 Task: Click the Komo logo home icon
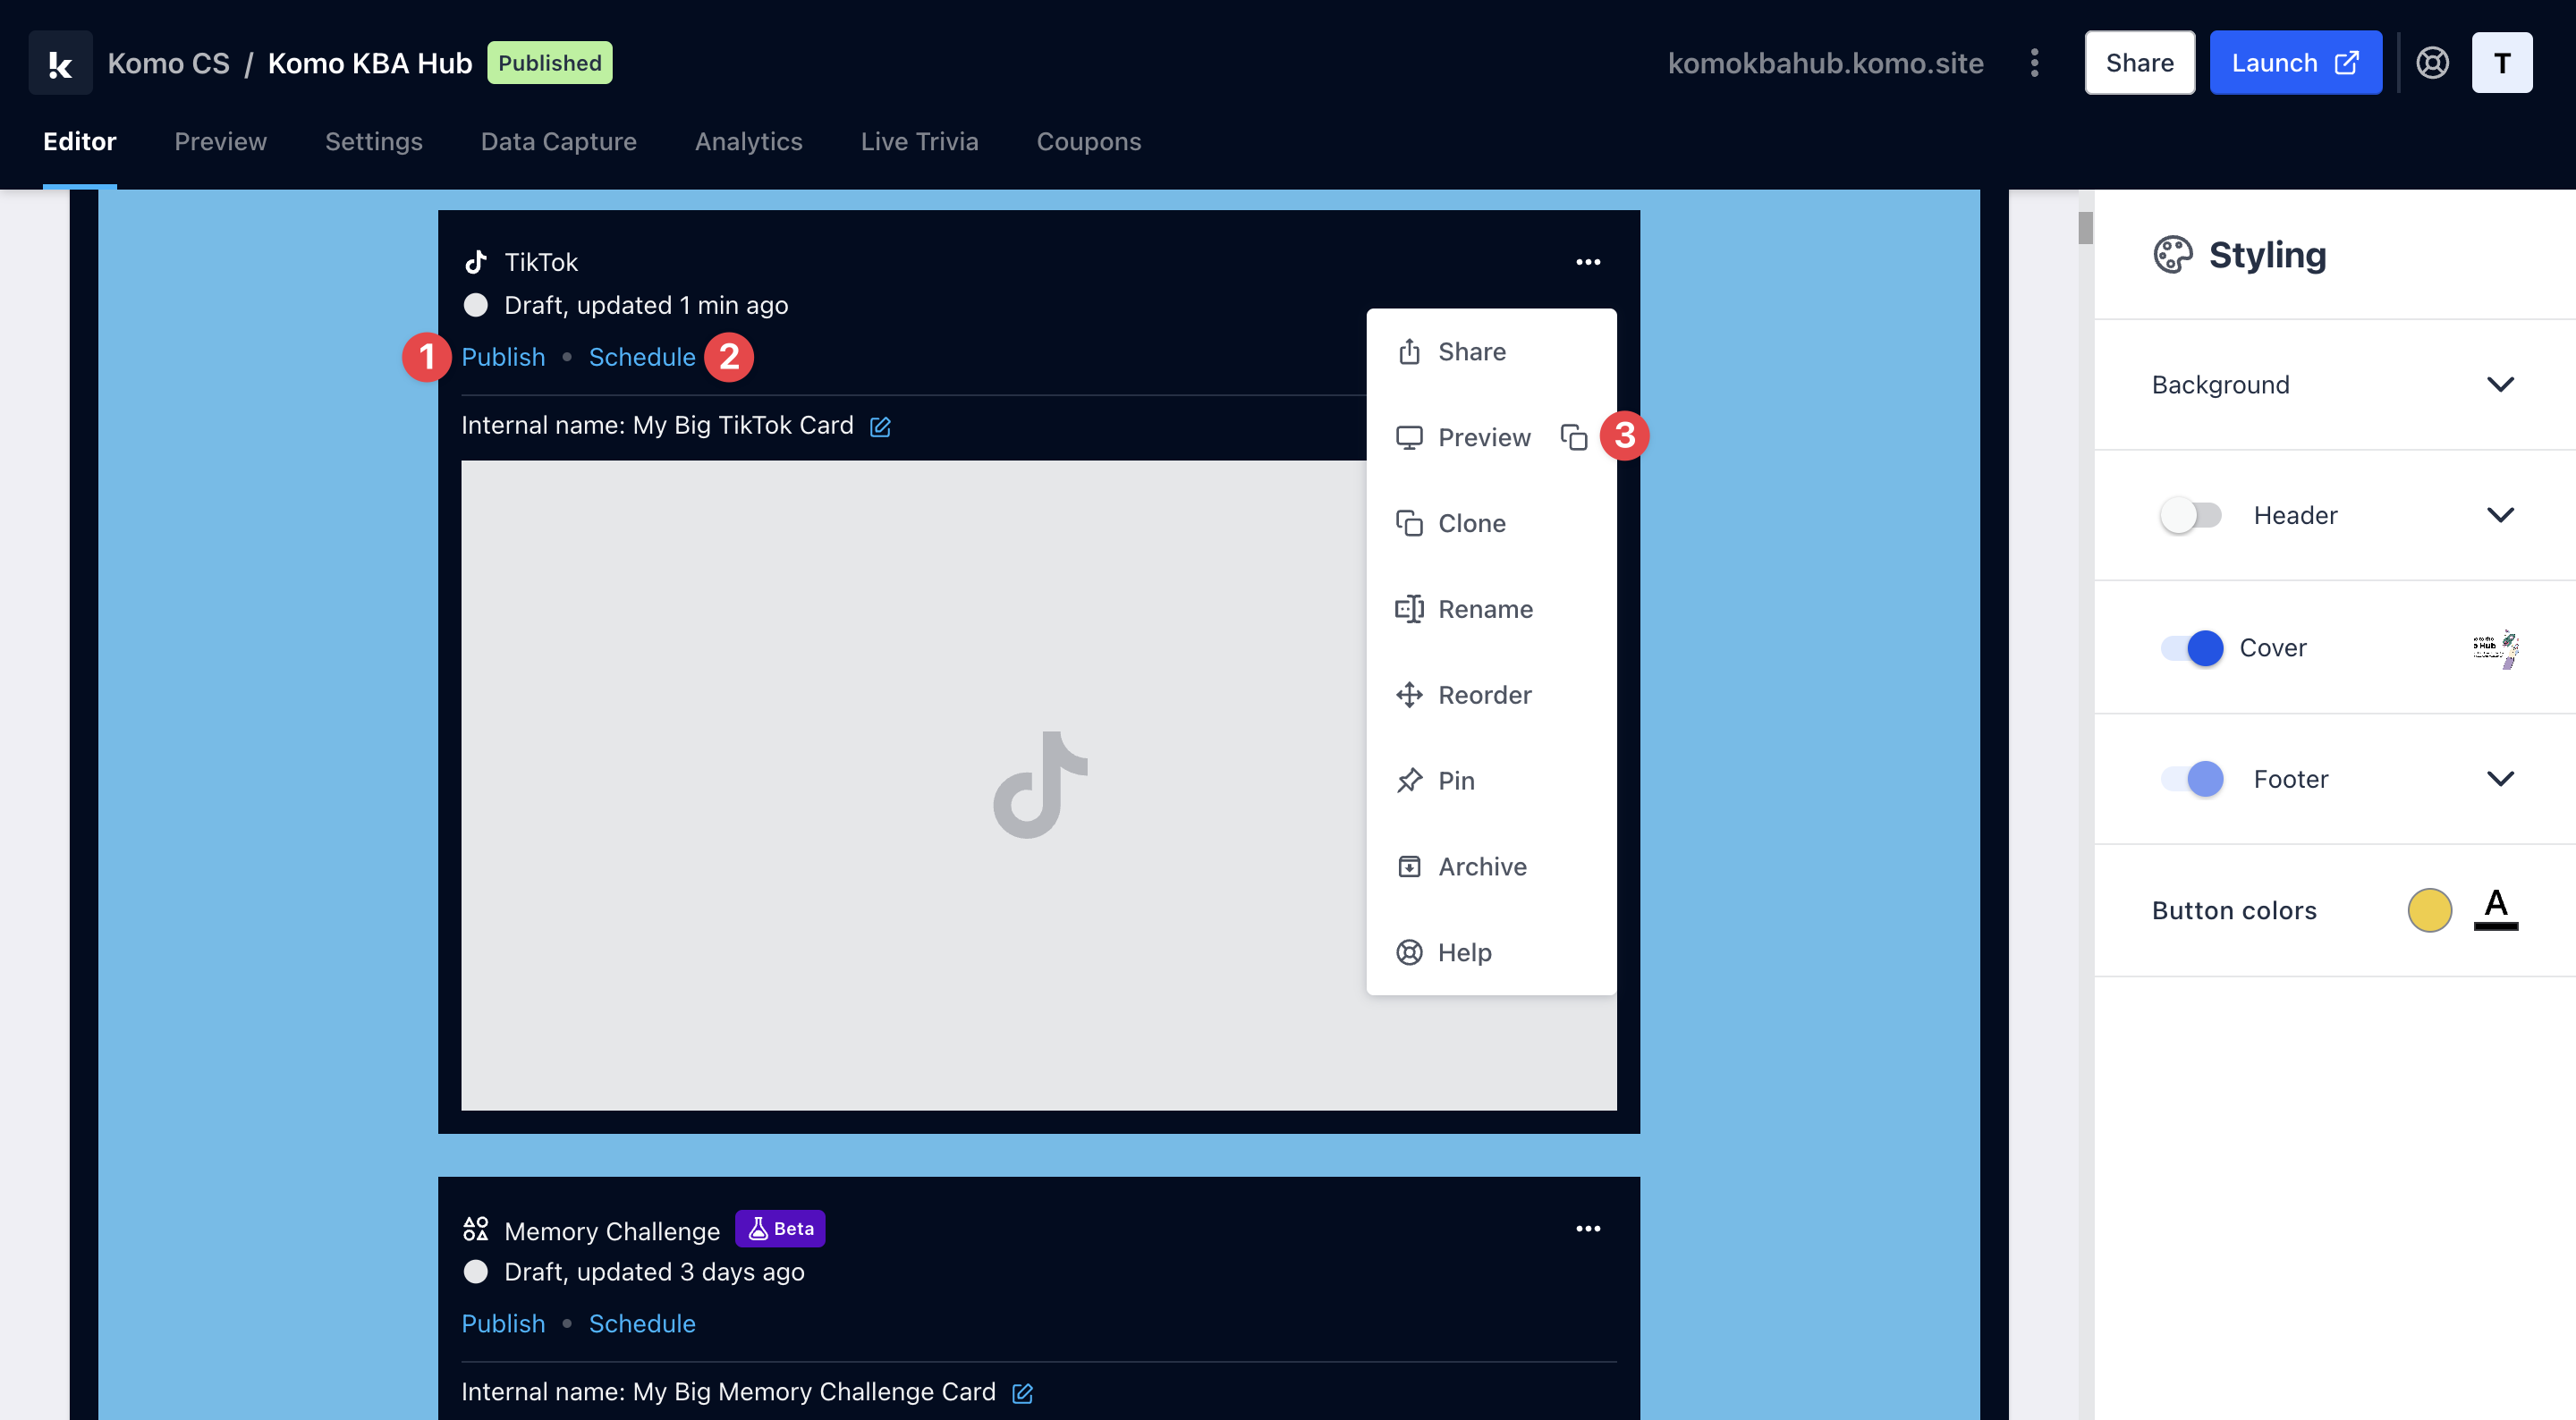[60, 63]
